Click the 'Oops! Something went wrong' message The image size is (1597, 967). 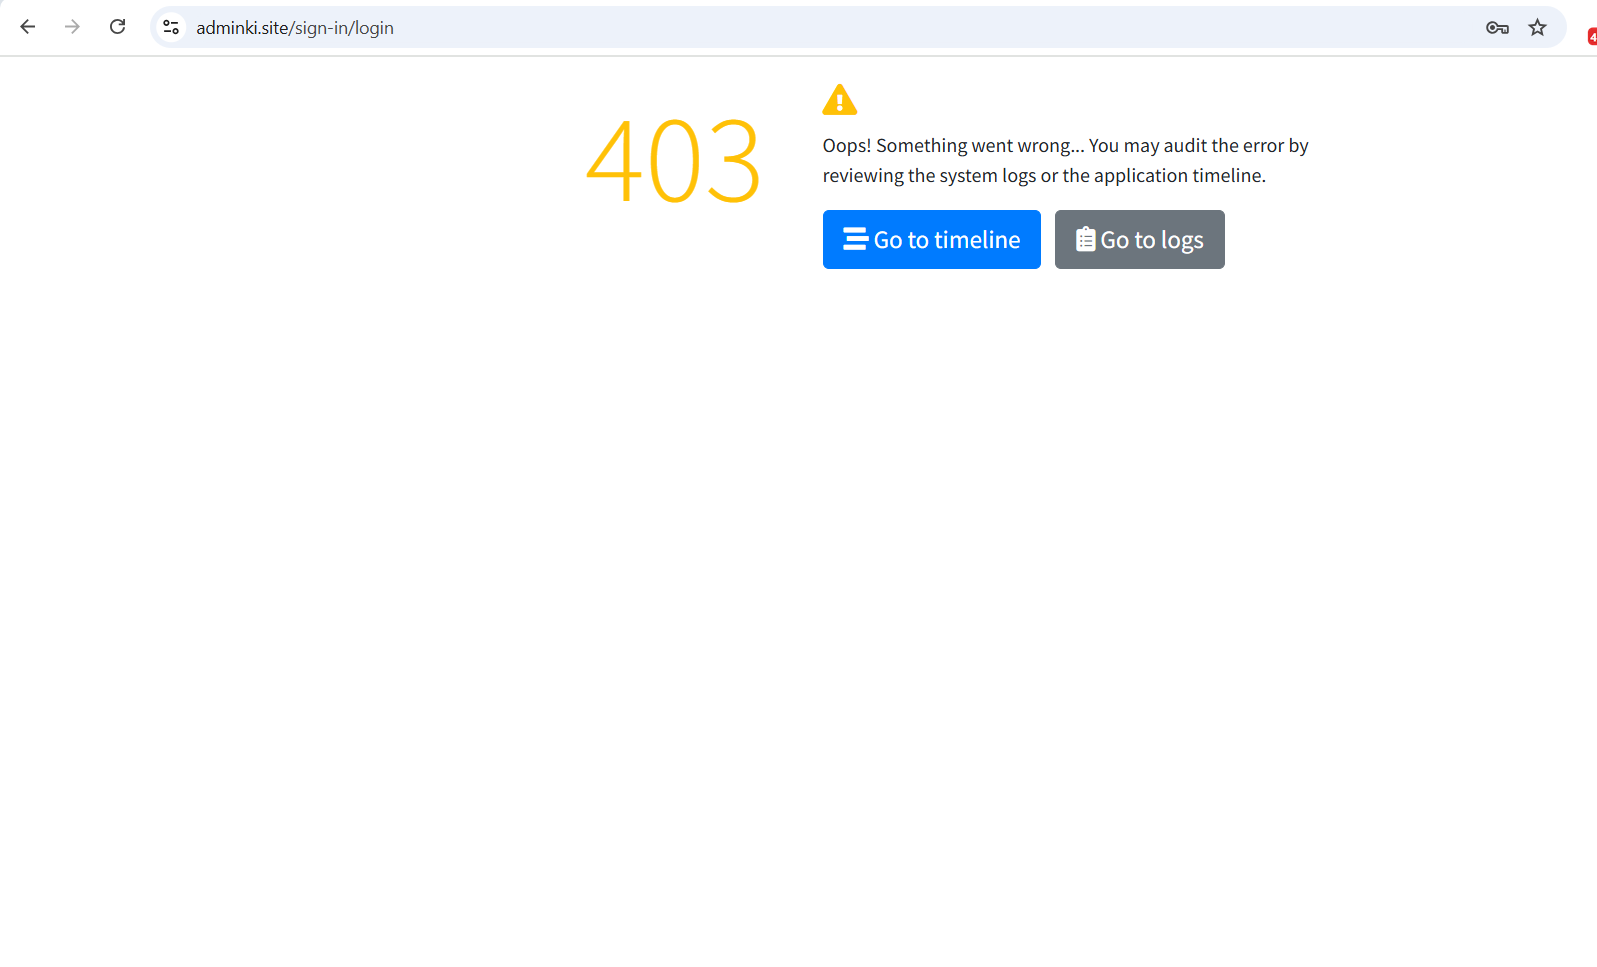coord(1065,160)
